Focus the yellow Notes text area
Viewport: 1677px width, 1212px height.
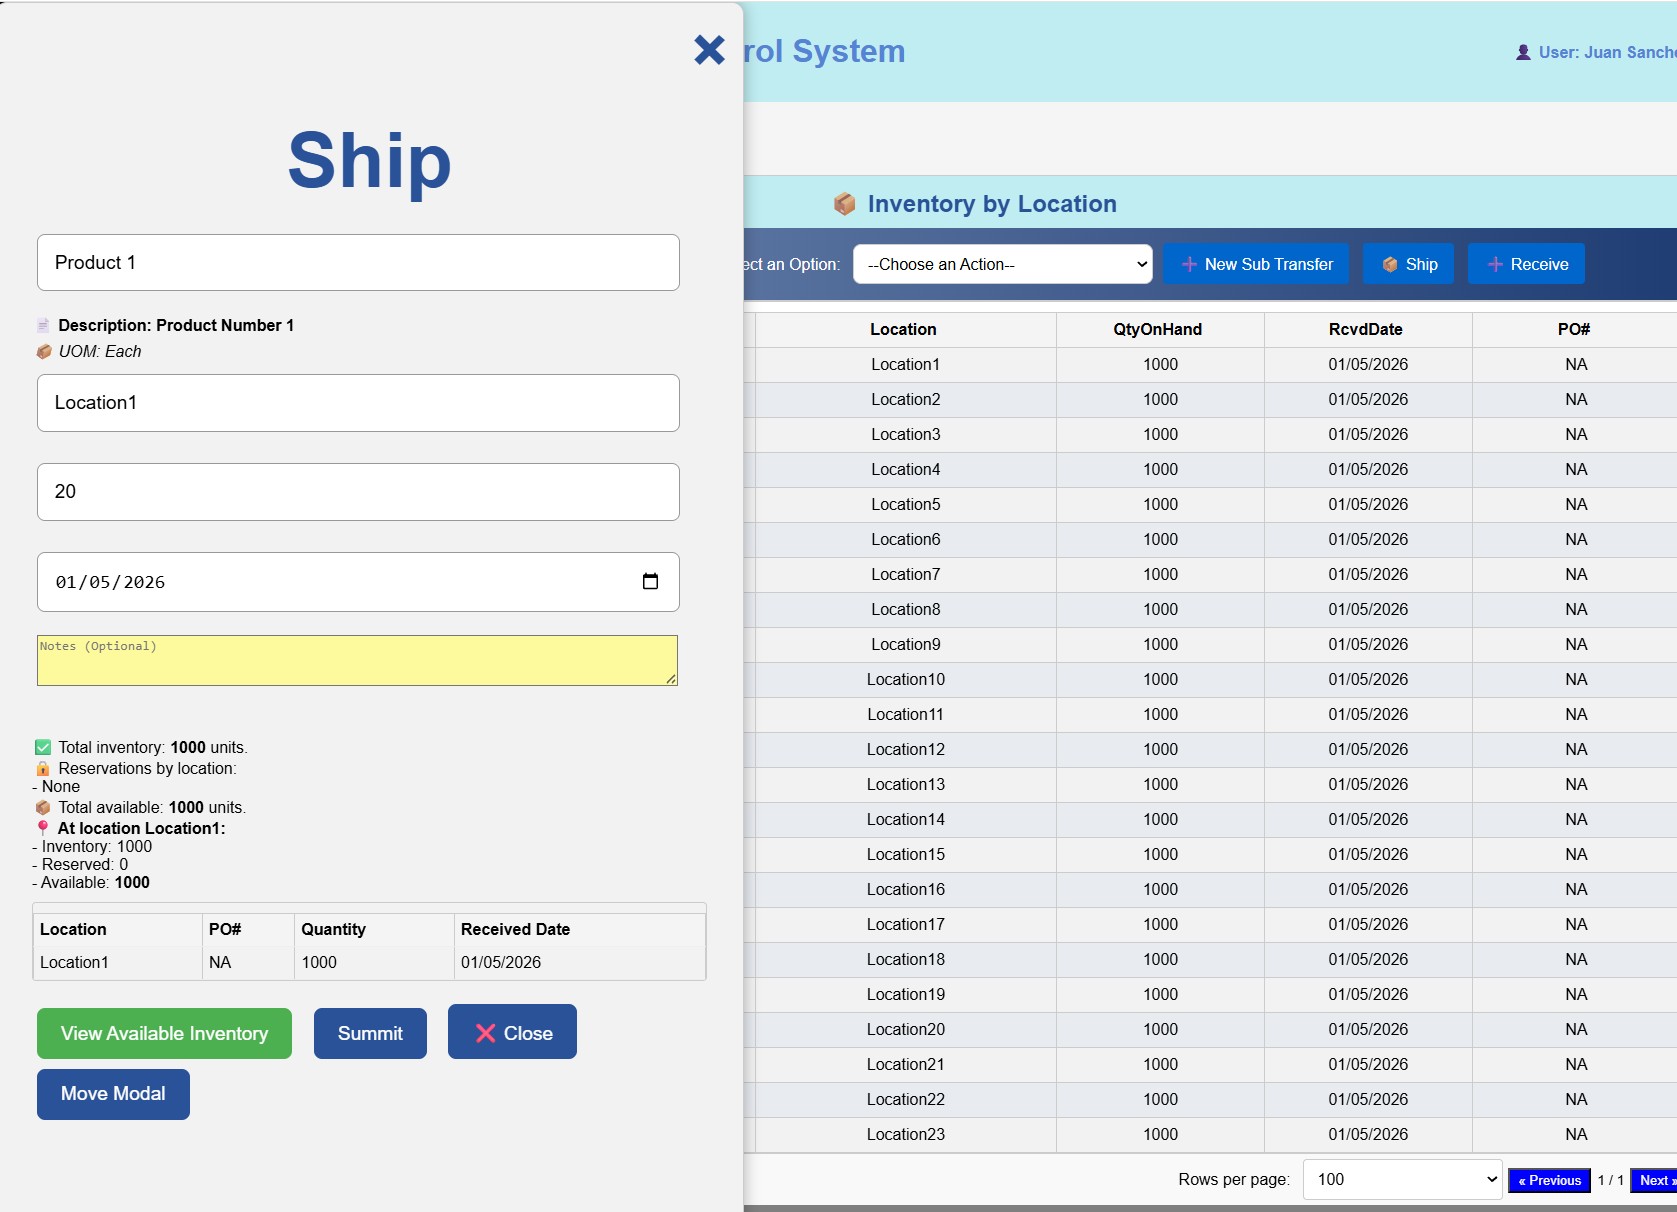[x=357, y=660]
